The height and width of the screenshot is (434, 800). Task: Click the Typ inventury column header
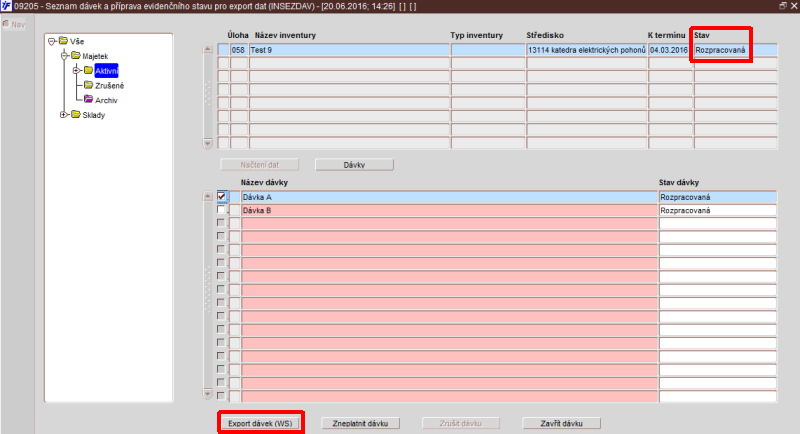[477, 35]
